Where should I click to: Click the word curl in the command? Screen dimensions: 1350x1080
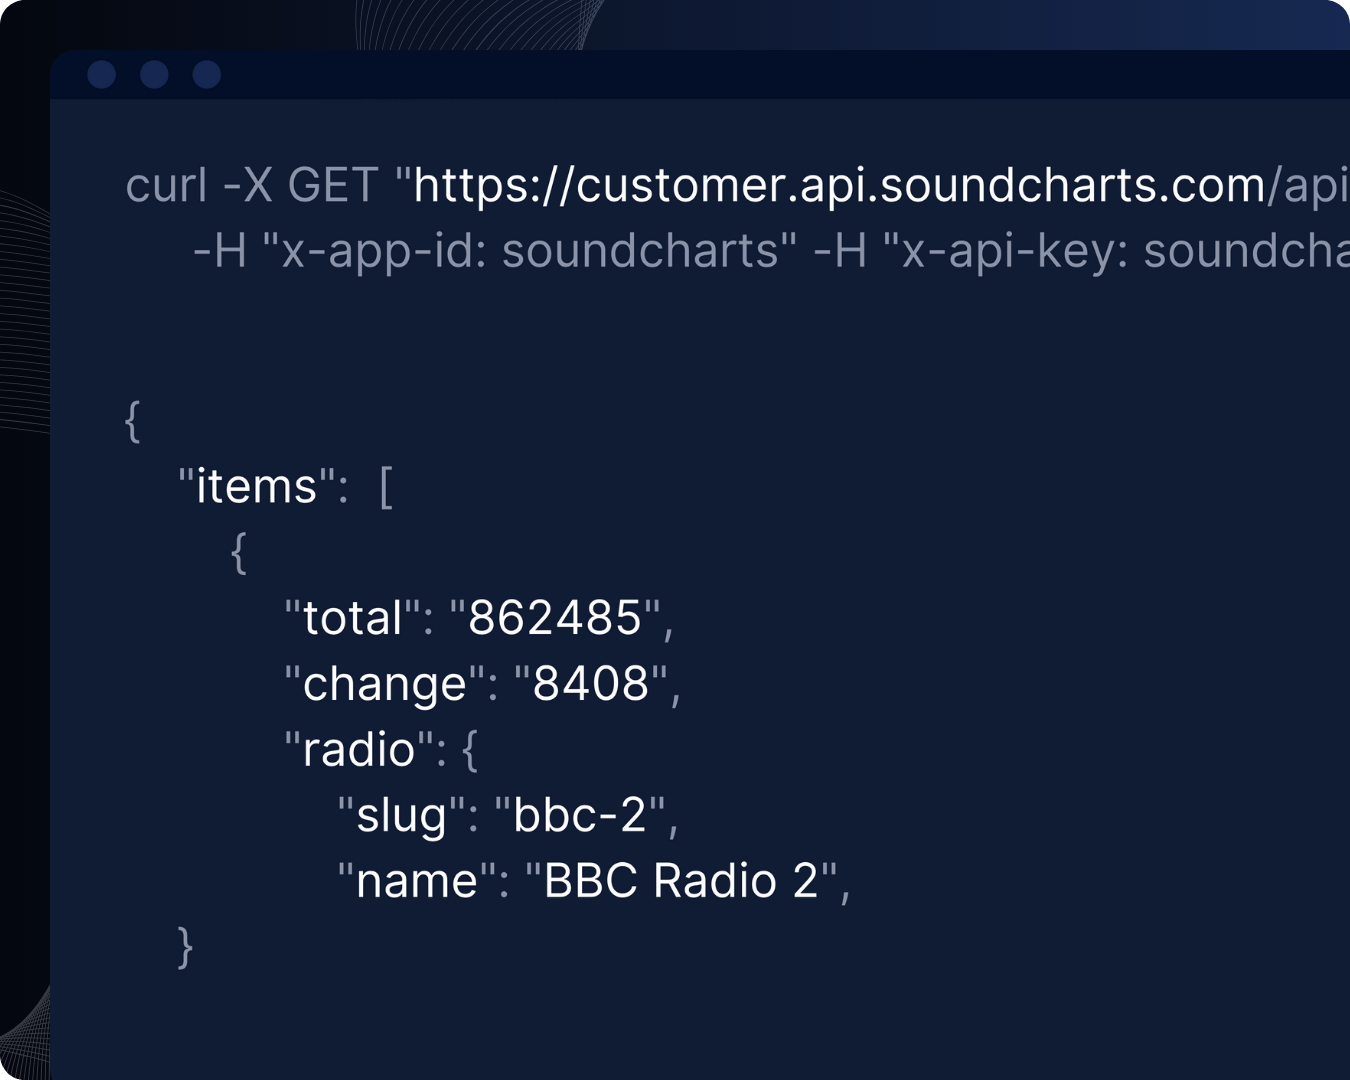(x=166, y=186)
